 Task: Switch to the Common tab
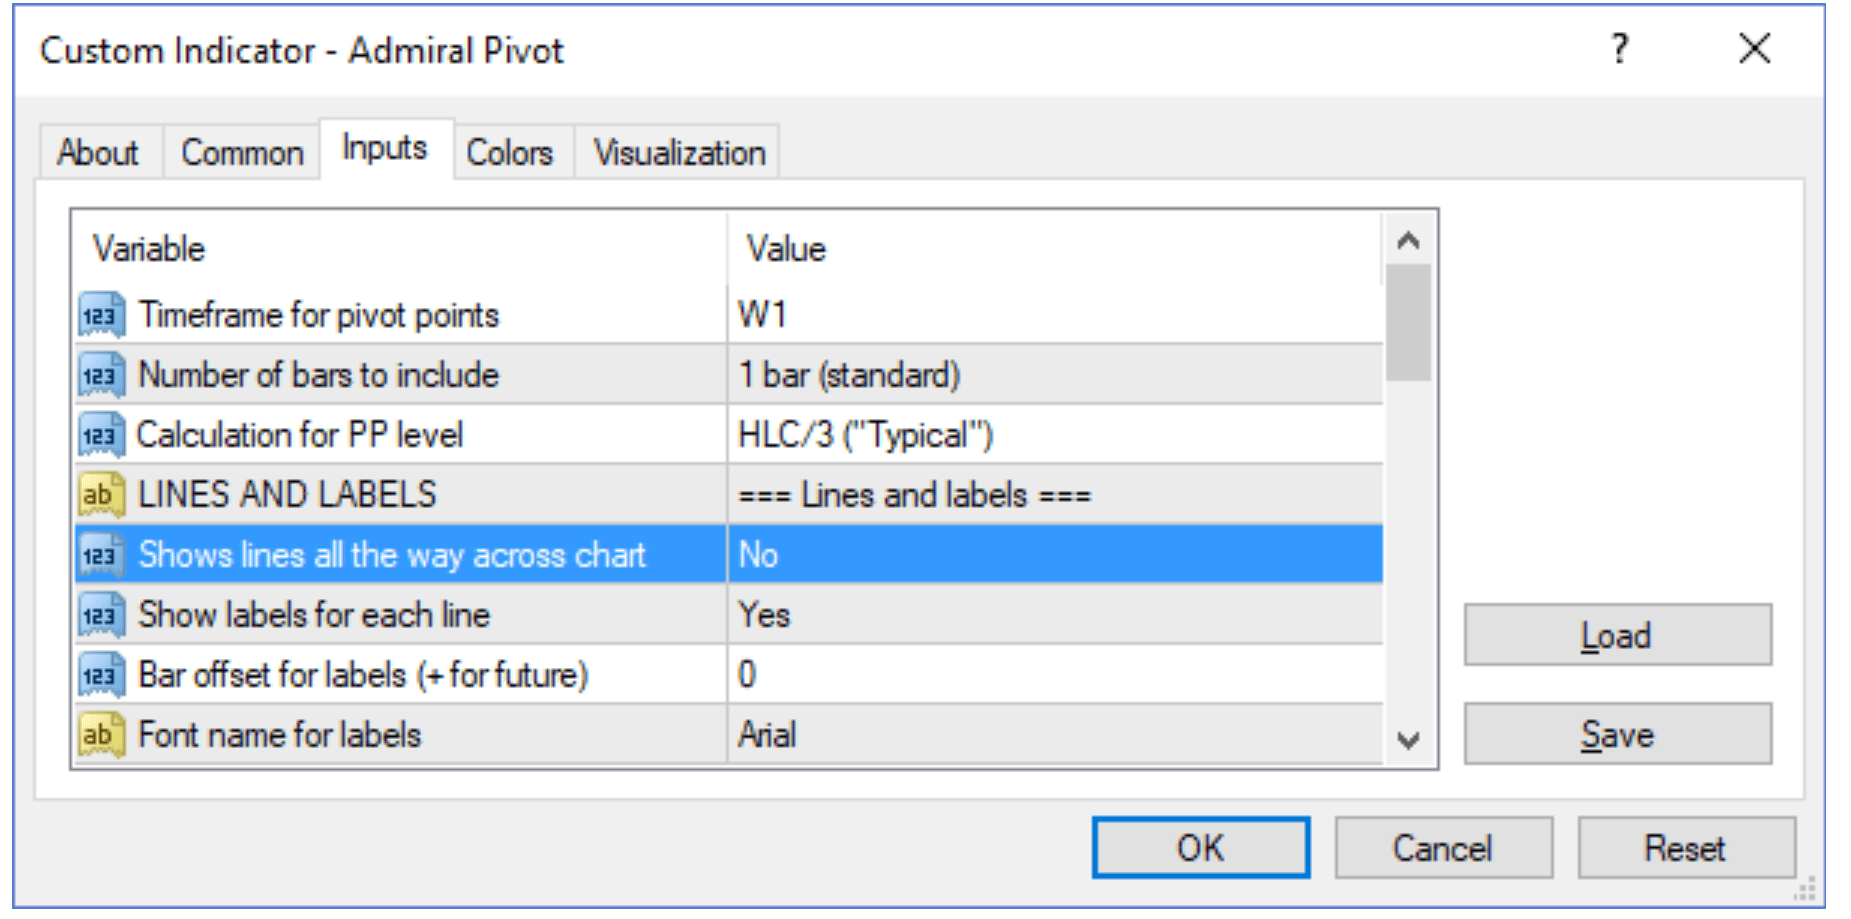242,153
